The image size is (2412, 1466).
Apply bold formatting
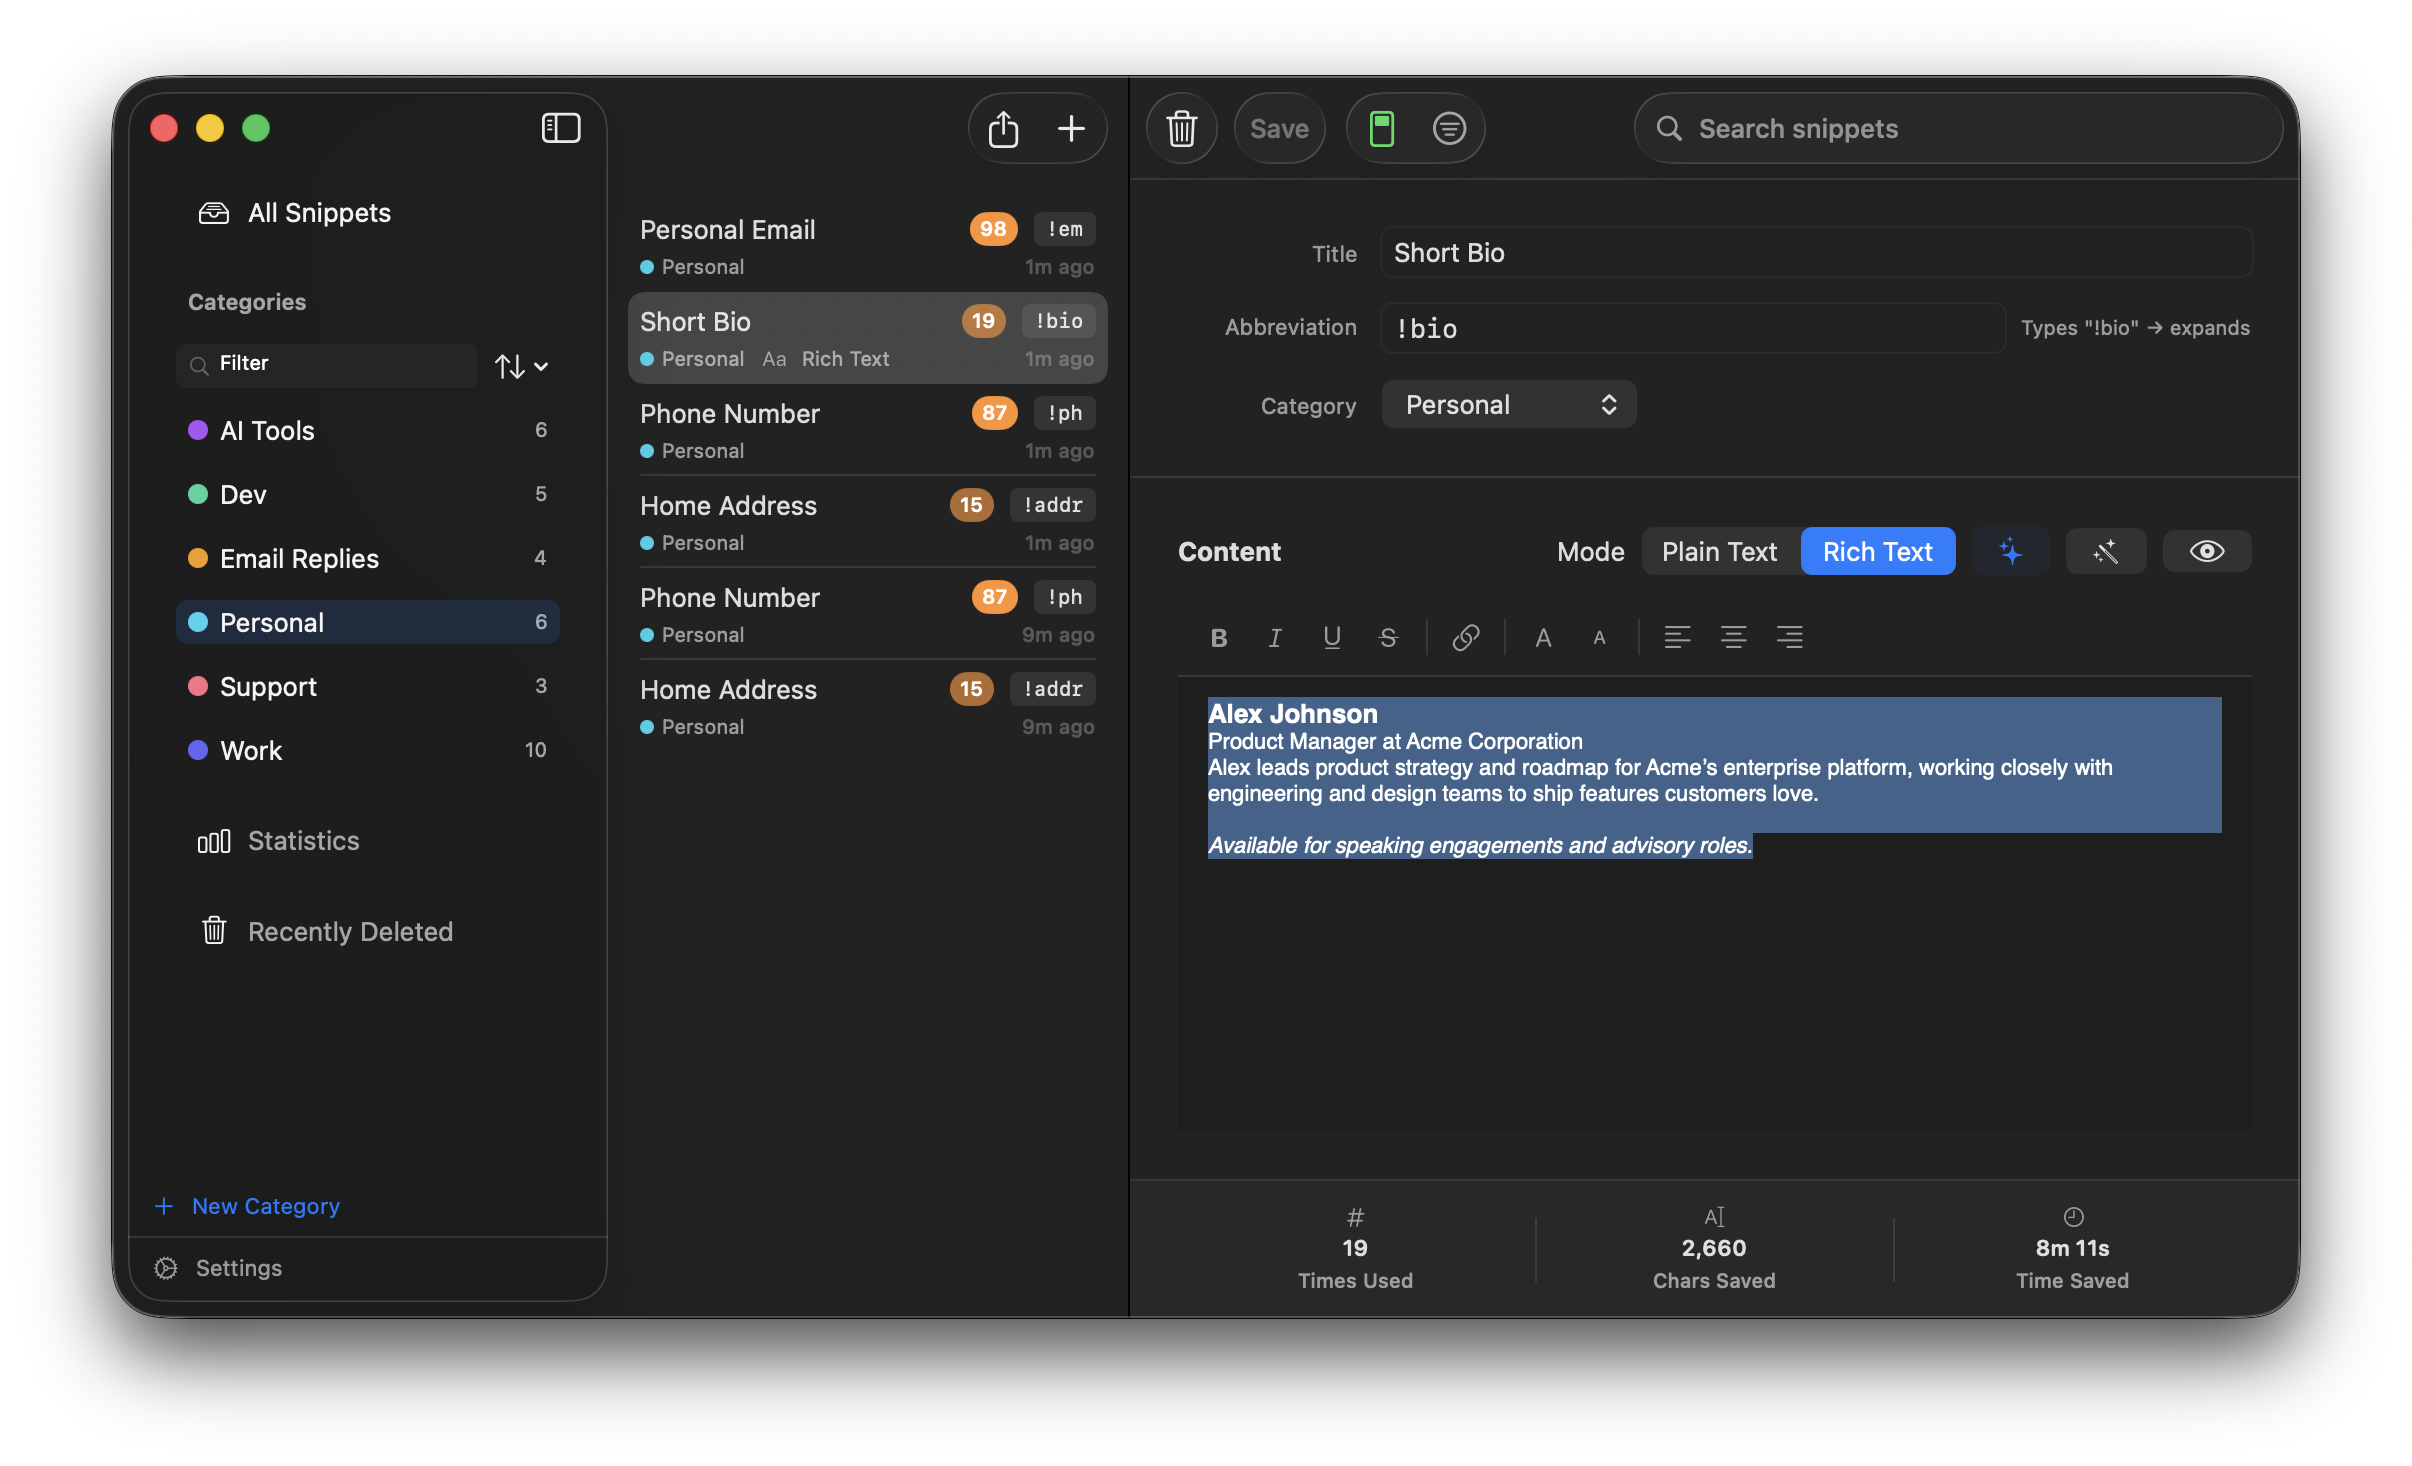[1219, 637]
